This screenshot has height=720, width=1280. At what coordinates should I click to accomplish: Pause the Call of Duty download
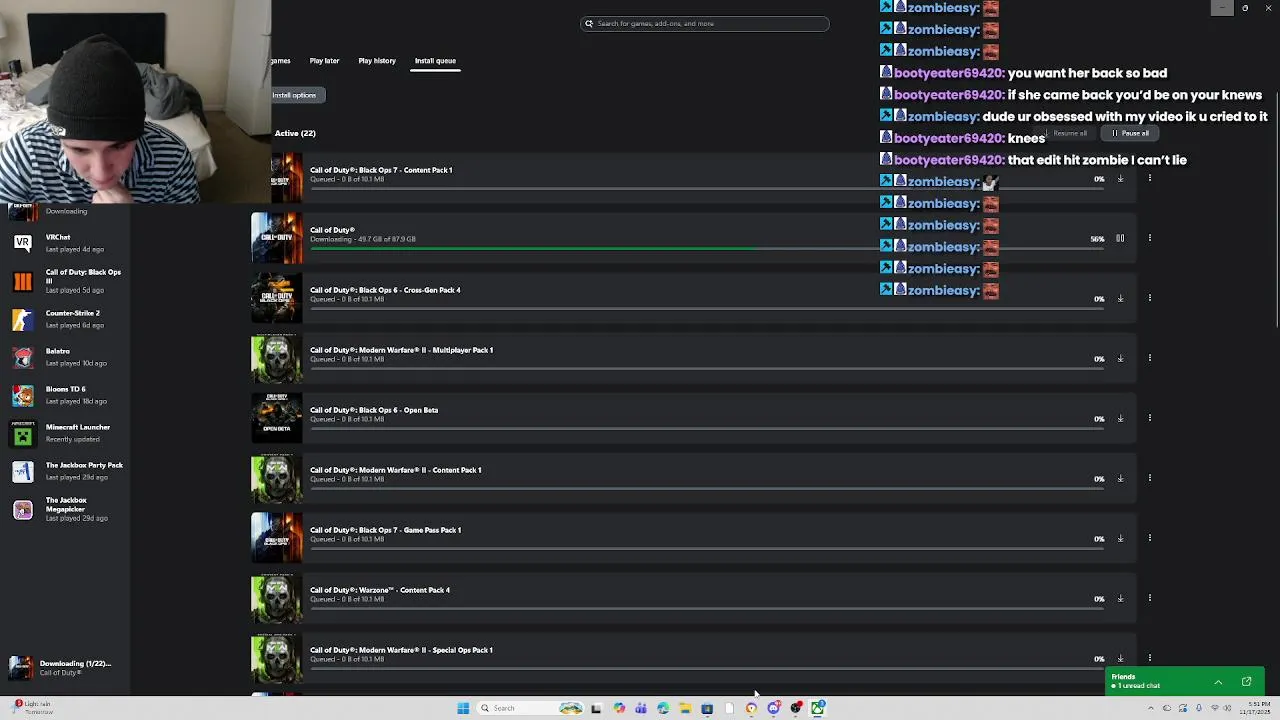point(1120,238)
